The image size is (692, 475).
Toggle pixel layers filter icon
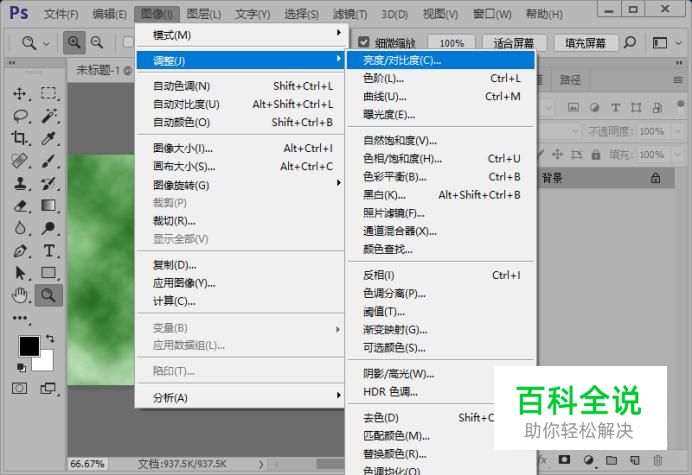tap(573, 107)
